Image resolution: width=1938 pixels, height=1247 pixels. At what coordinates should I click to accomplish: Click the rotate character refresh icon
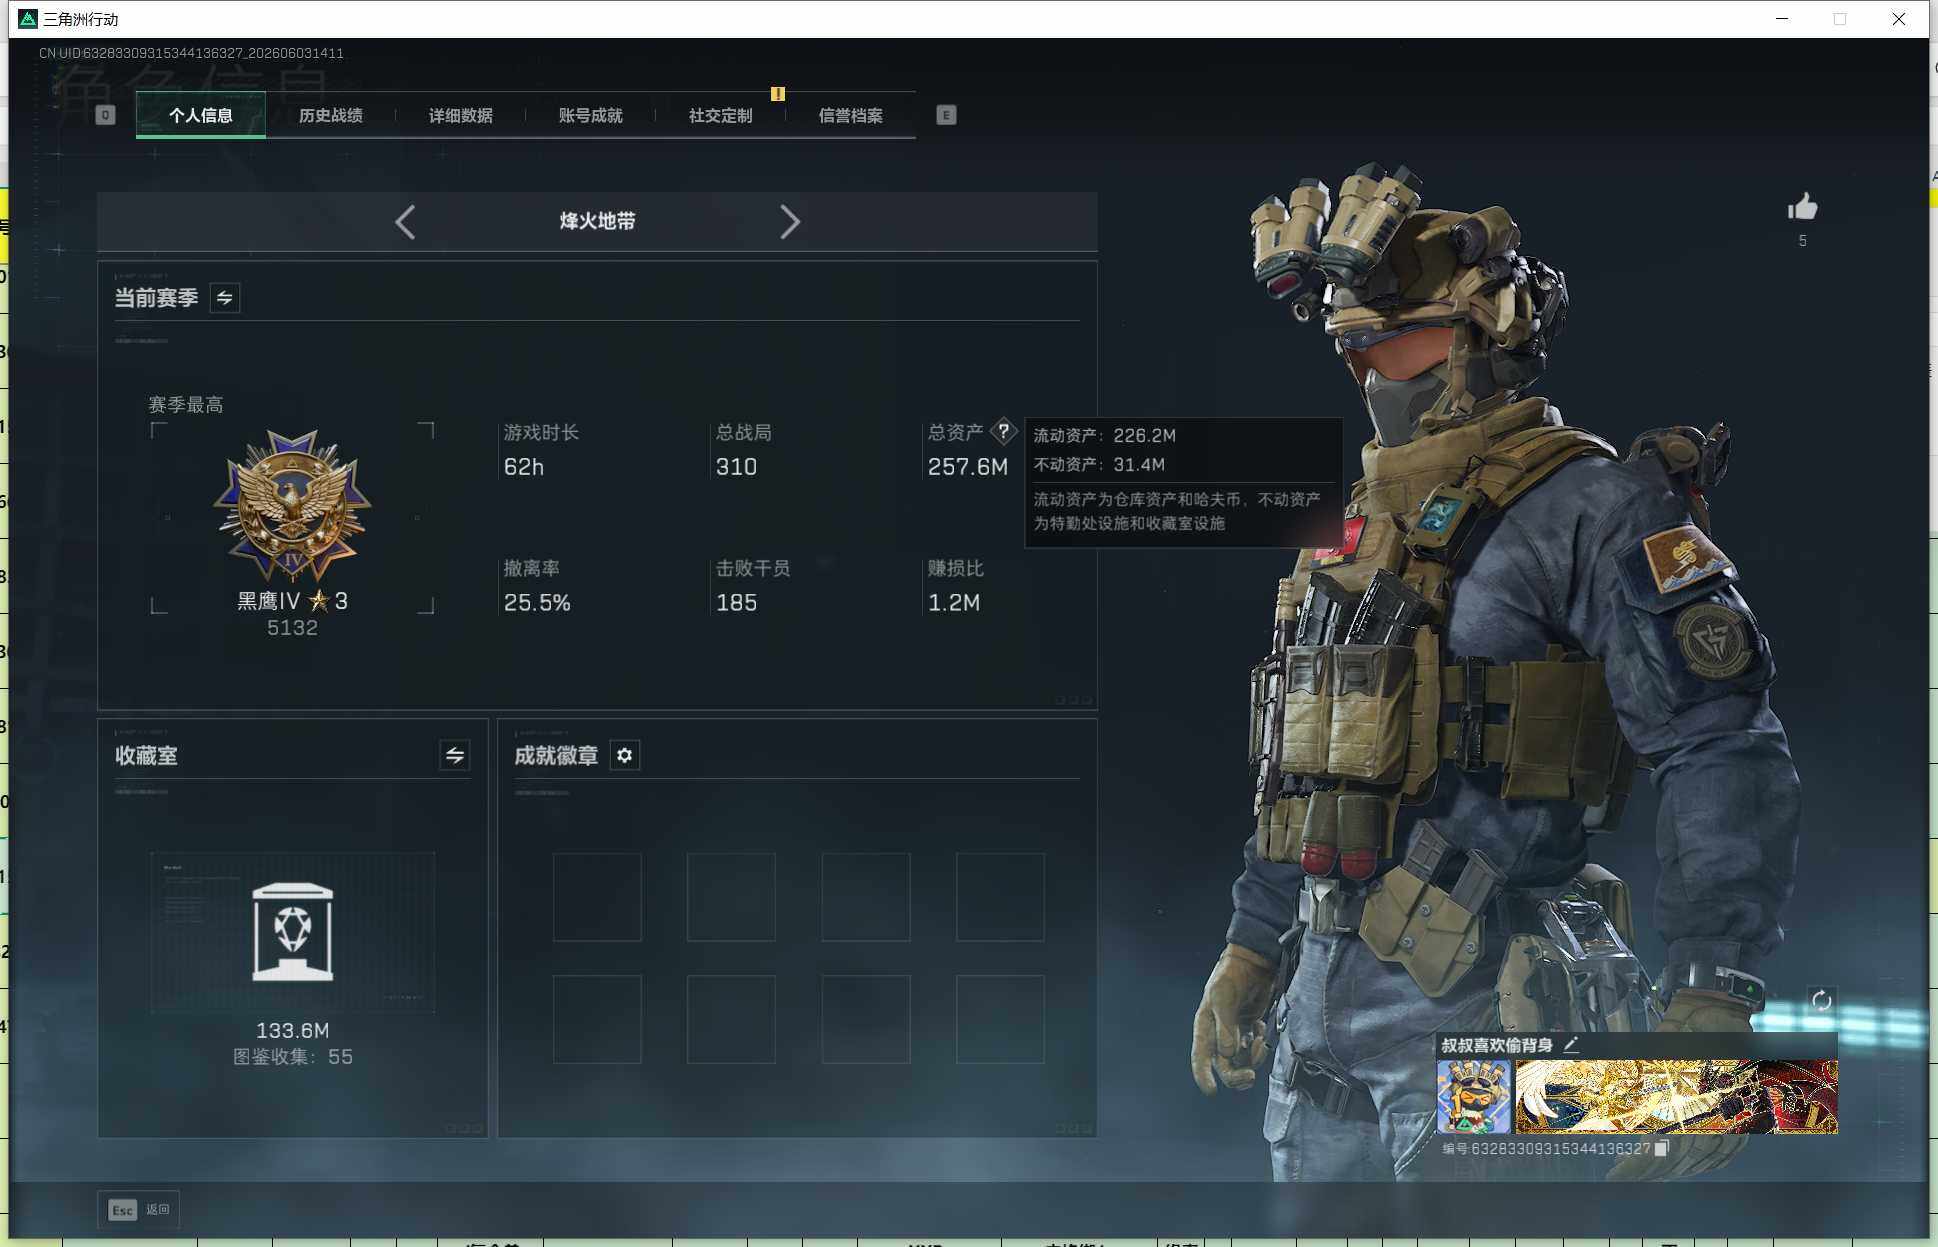click(x=1821, y=1000)
